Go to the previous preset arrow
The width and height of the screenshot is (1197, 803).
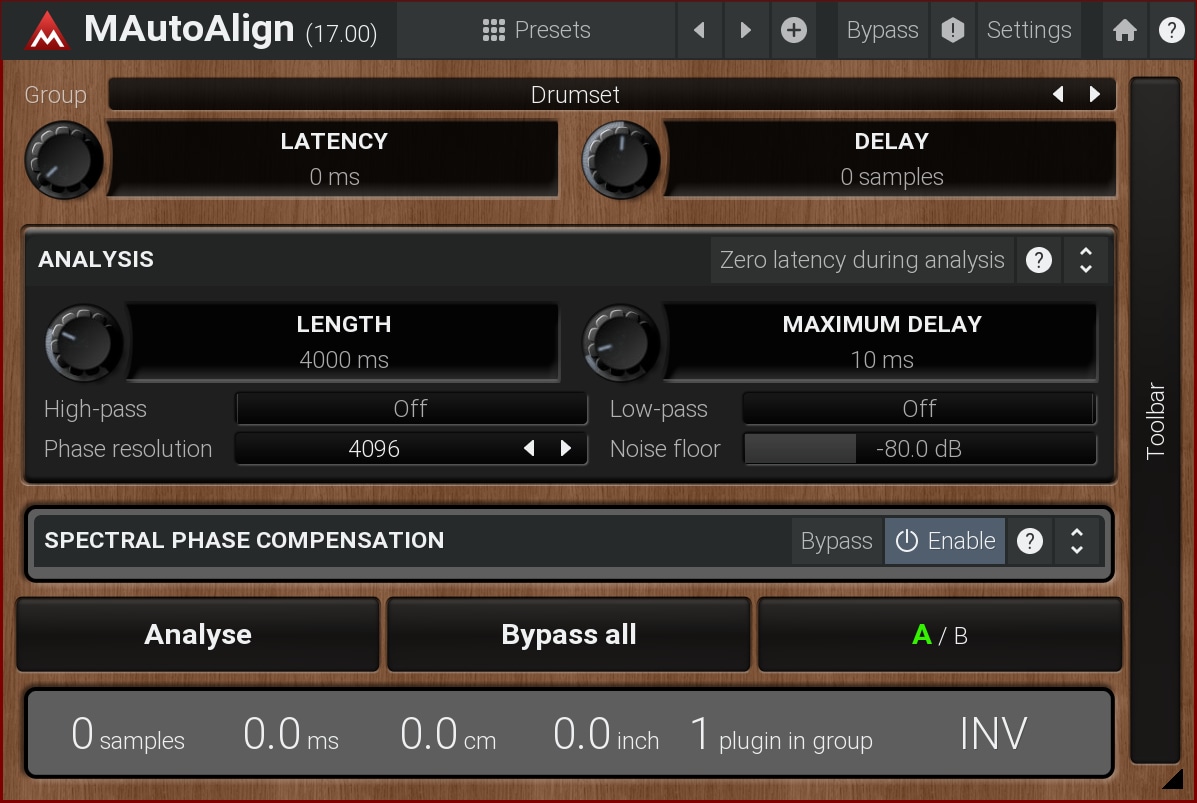700,30
